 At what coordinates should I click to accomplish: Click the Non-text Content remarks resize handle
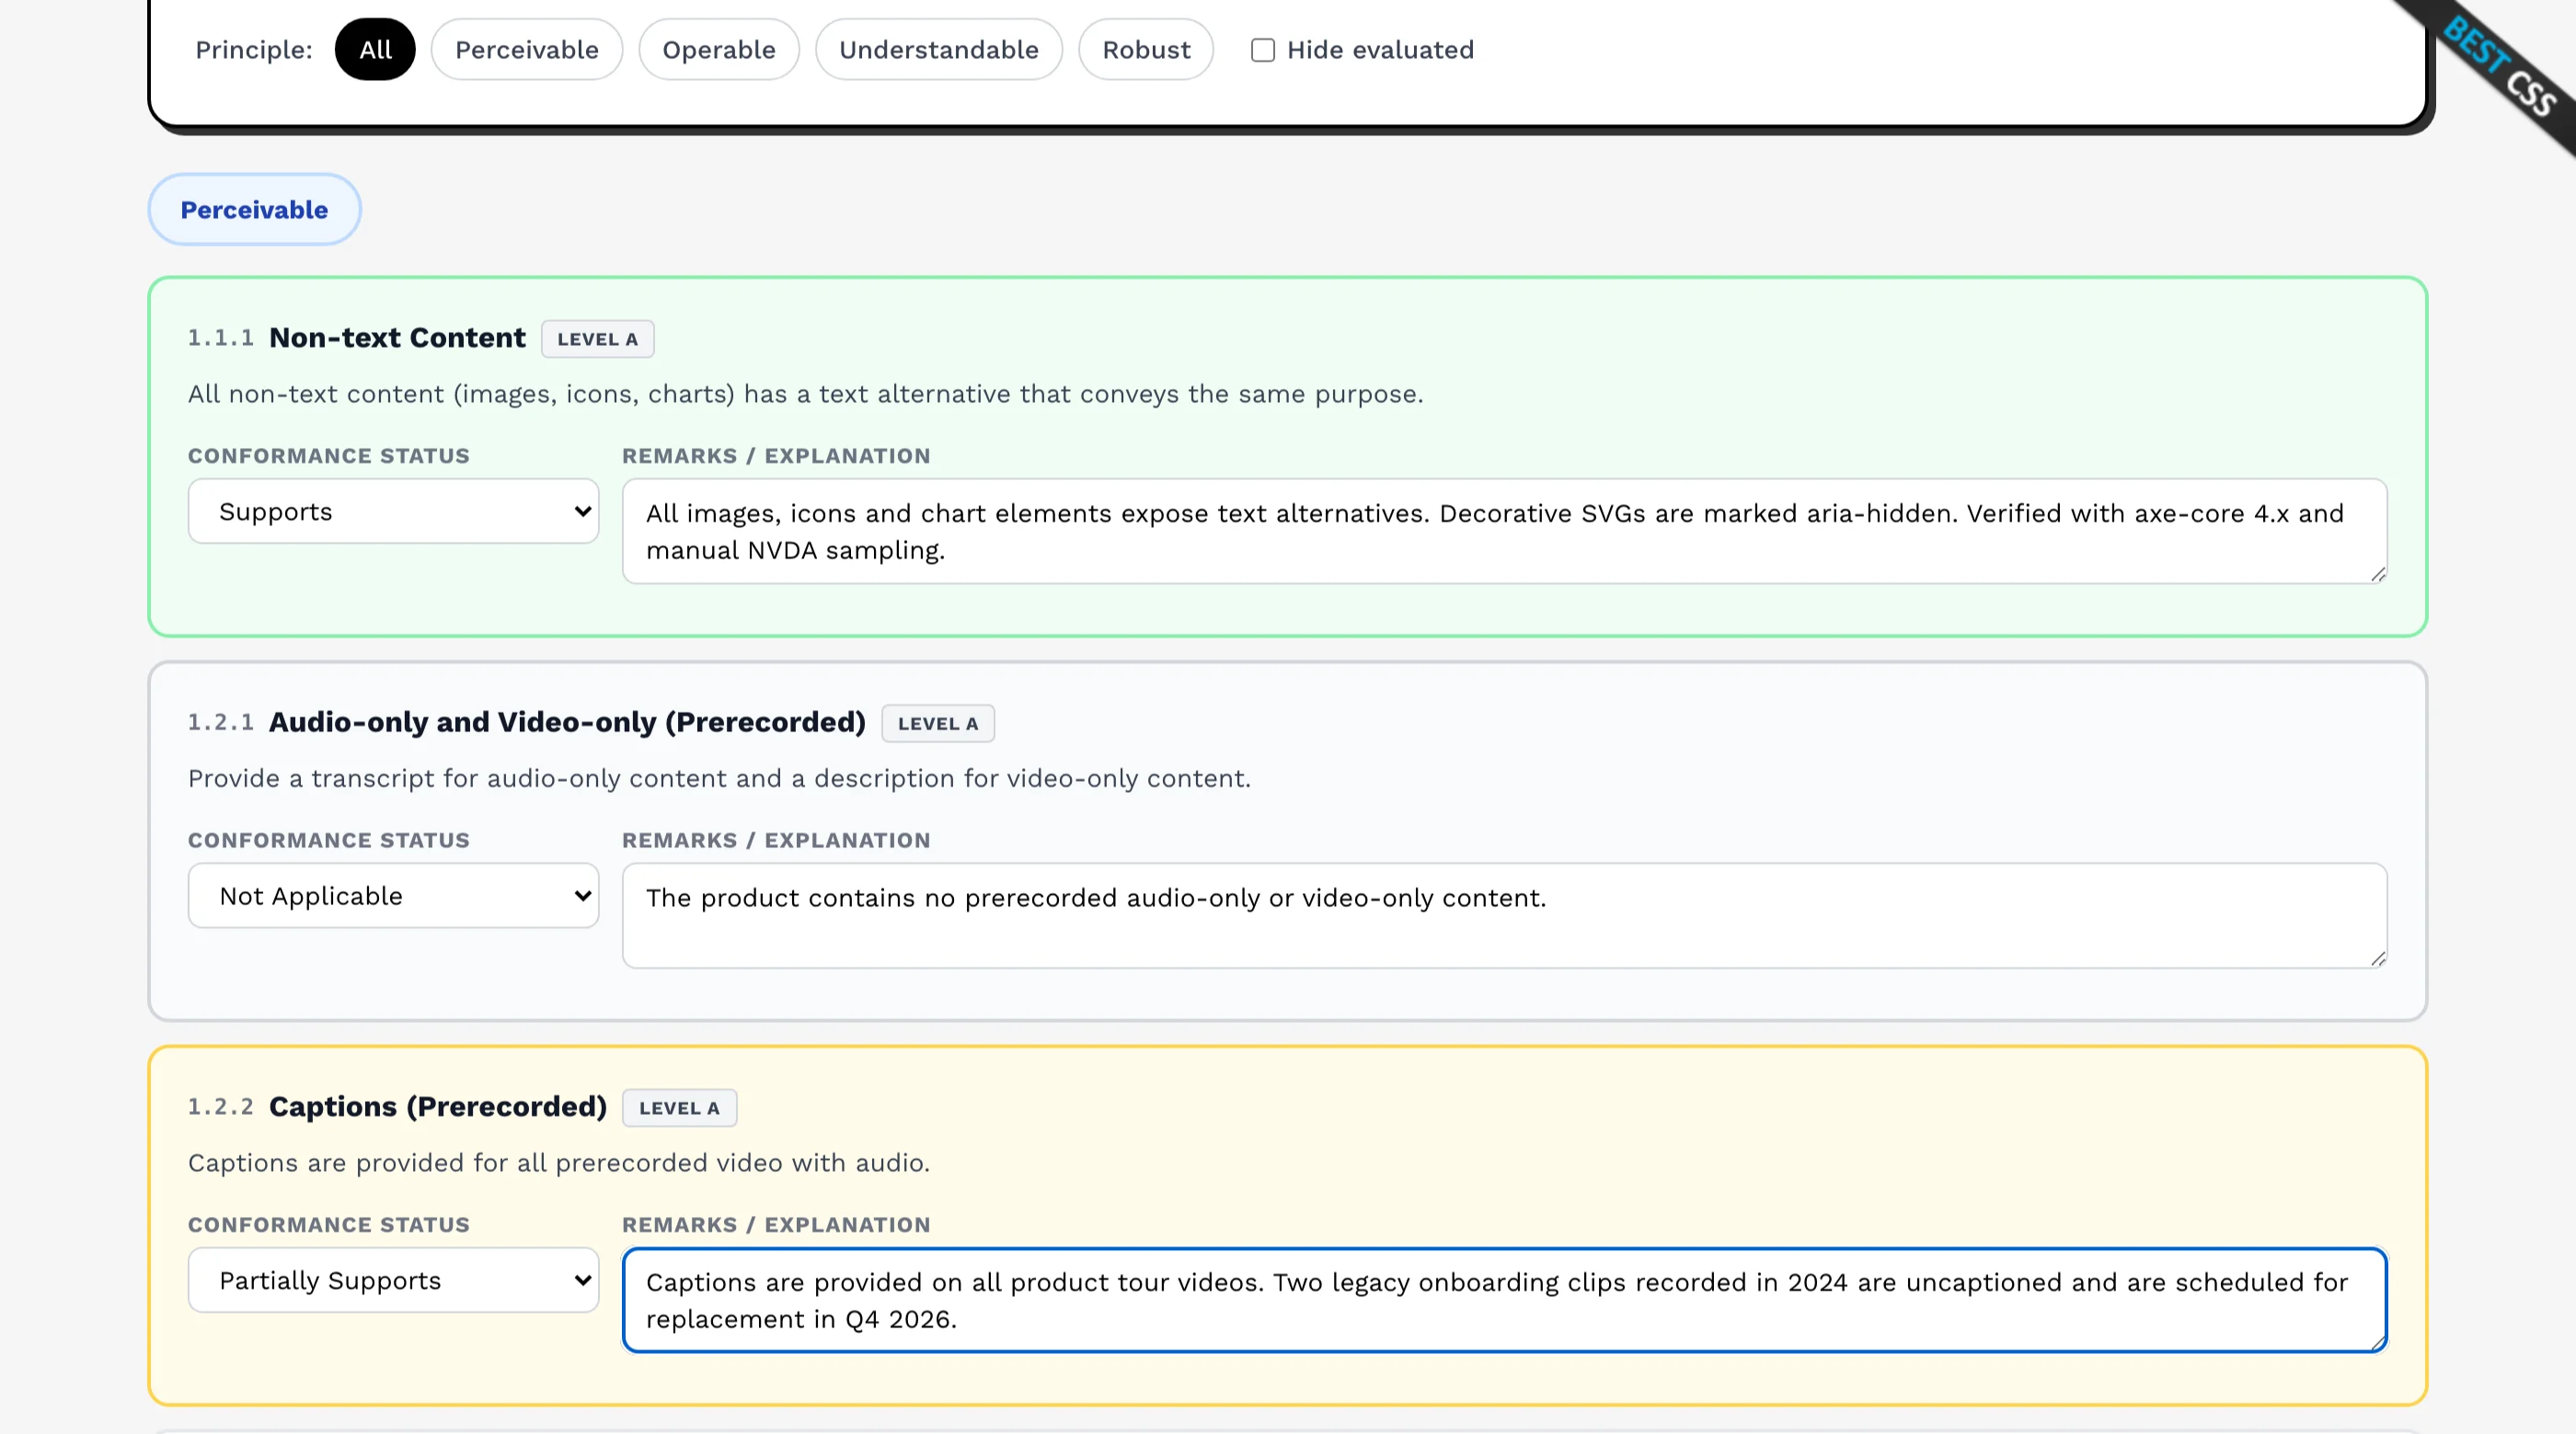click(2378, 574)
